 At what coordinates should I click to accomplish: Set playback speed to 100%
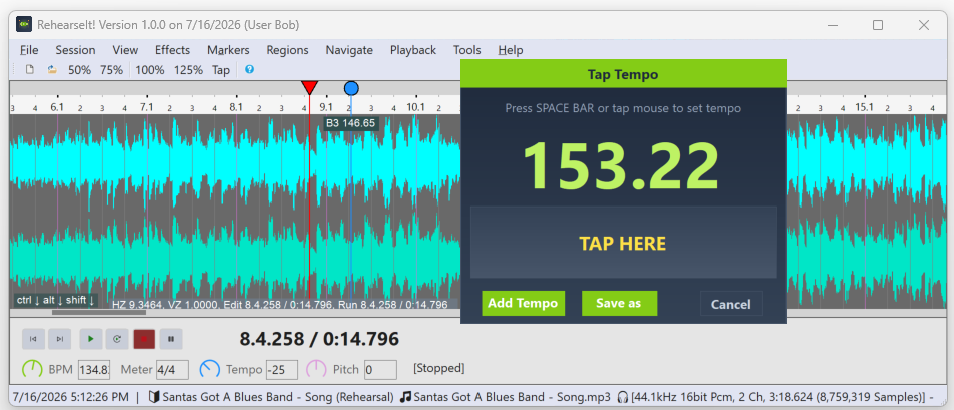(x=150, y=70)
